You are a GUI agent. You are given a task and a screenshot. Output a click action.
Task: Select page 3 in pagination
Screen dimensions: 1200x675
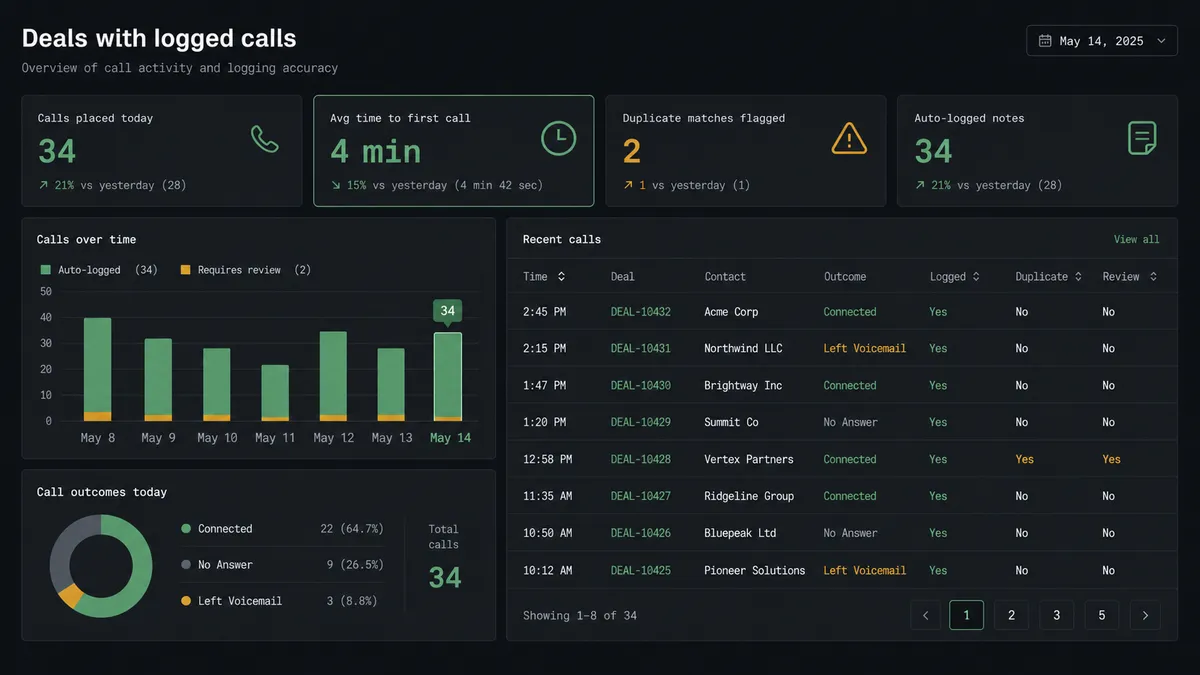[1056, 615]
